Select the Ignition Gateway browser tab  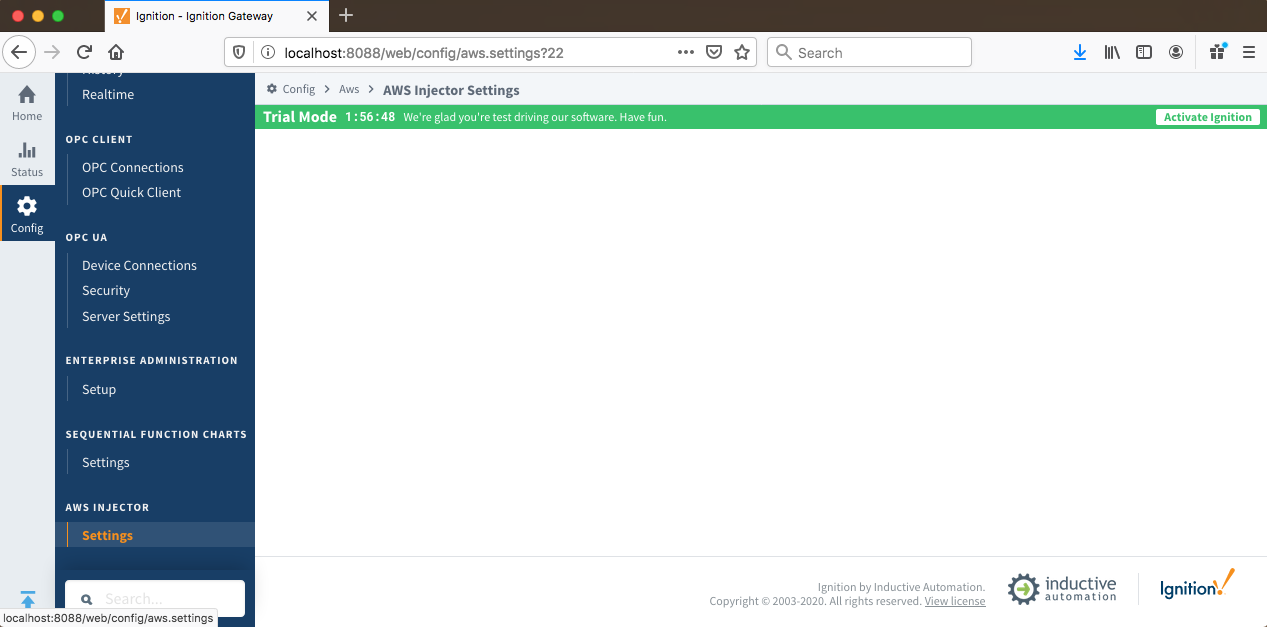[x=204, y=16]
